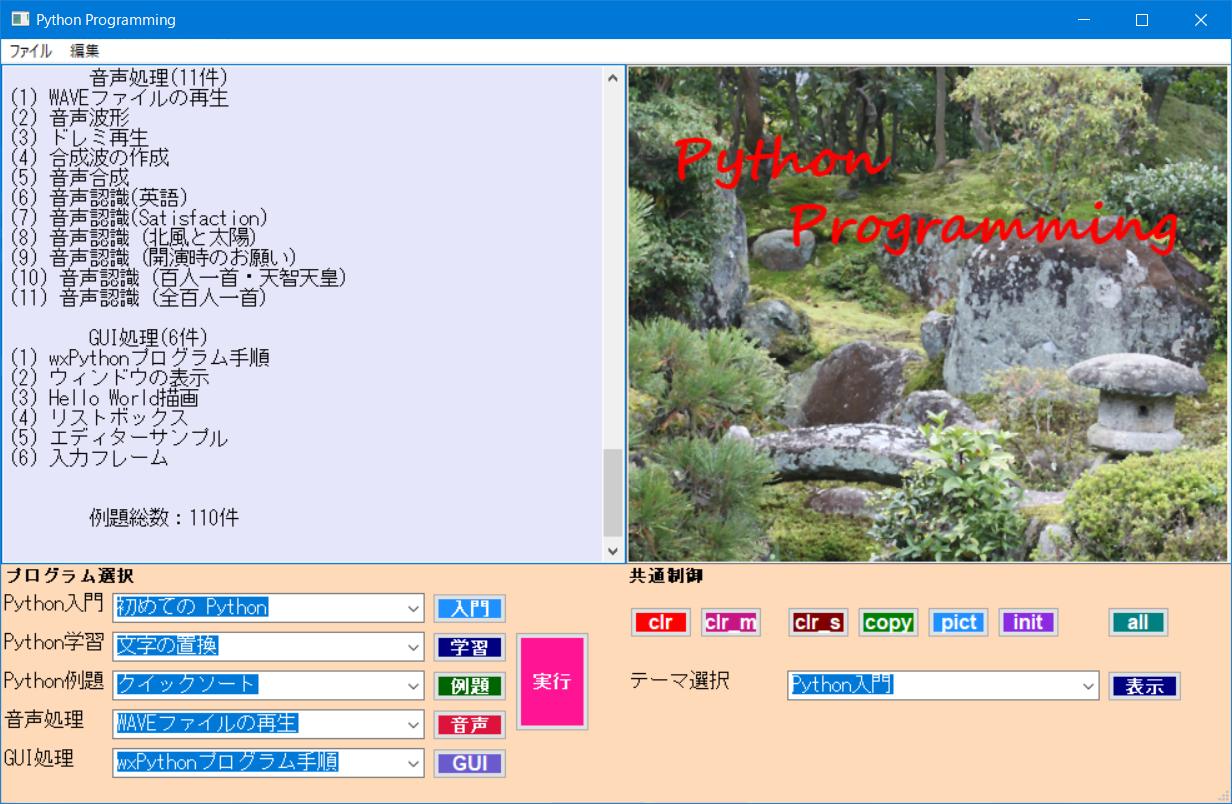
Task: Click the line (10) 音声認識 (百人一首・天智天皇)
Action: pos(179,278)
